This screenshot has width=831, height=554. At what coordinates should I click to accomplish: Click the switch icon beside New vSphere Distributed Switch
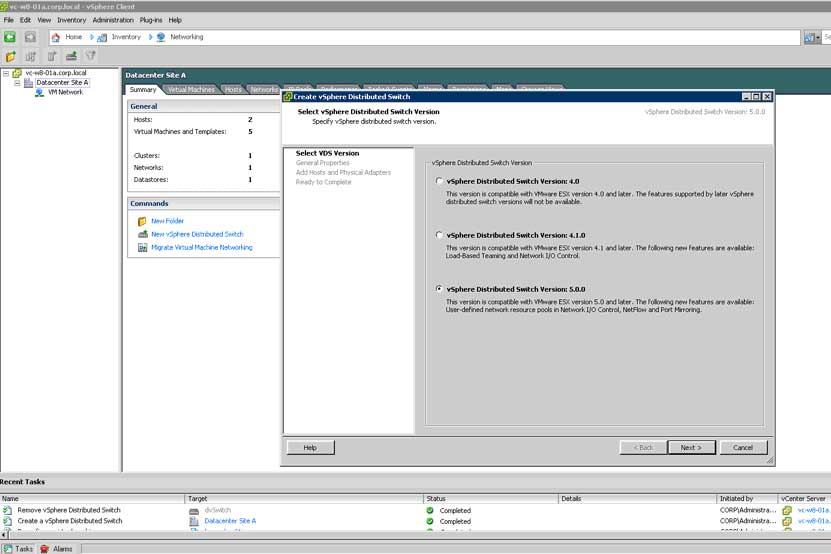coord(143,234)
